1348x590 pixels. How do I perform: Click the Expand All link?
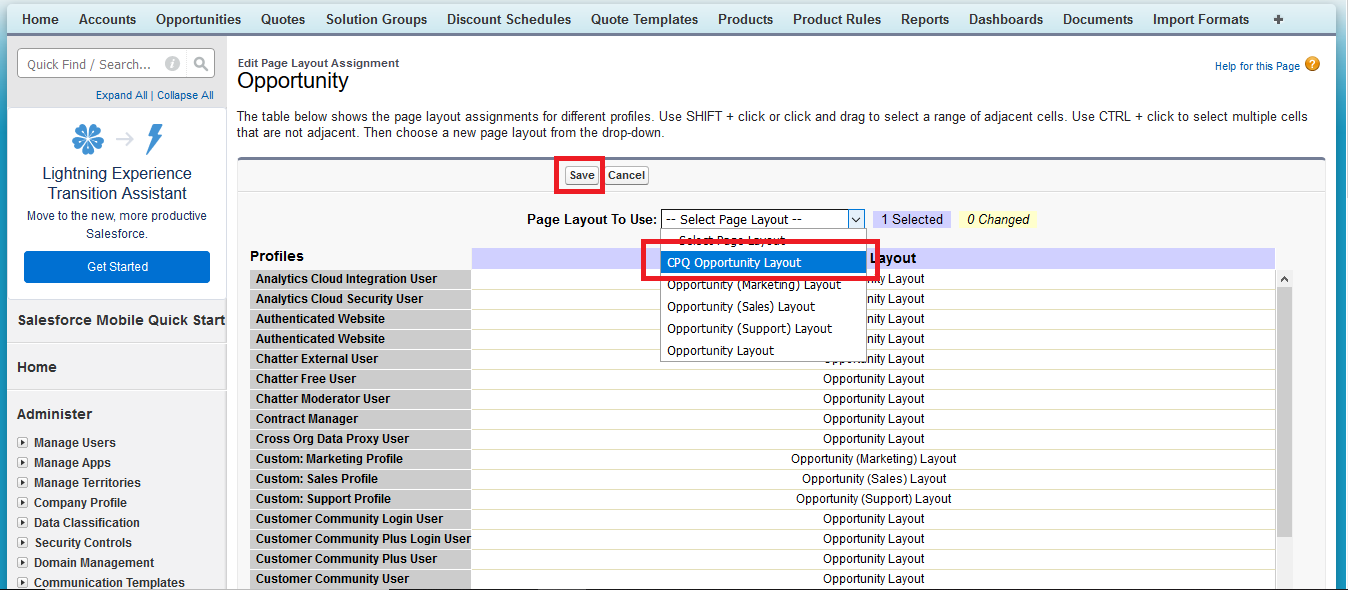coord(121,96)
